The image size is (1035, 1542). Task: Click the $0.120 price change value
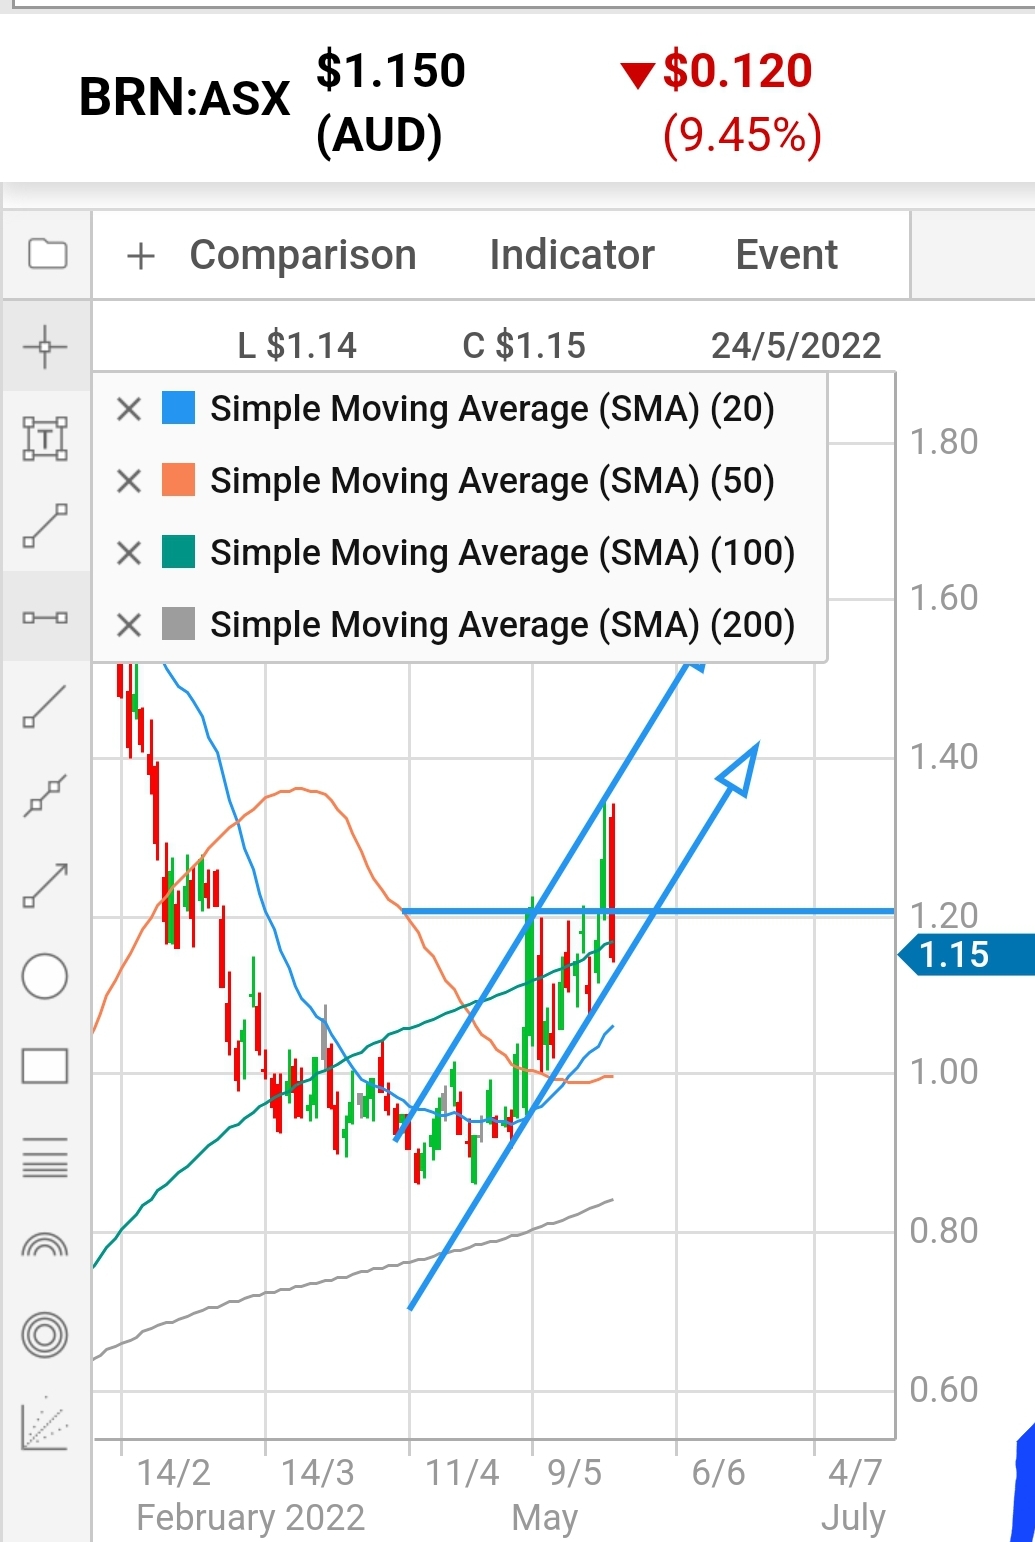click(738, 71)
